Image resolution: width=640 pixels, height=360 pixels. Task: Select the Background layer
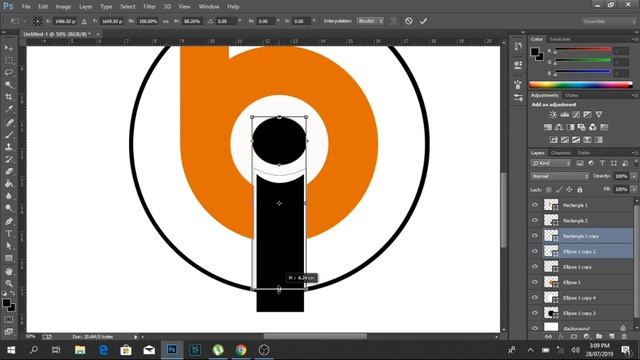[x=588, y=328]
